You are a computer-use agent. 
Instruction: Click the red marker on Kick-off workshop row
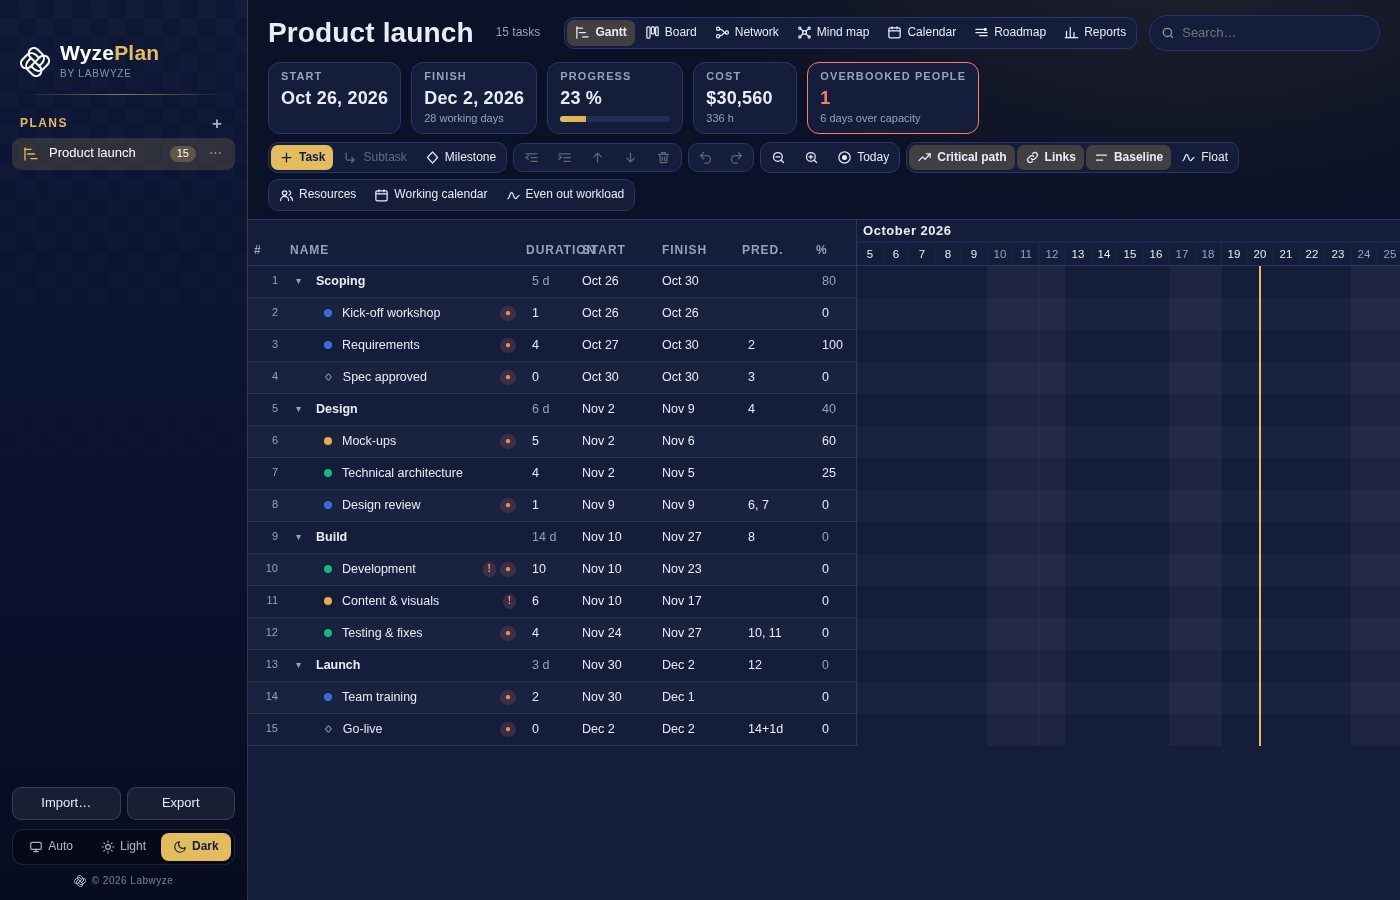(x=508, y=313)
